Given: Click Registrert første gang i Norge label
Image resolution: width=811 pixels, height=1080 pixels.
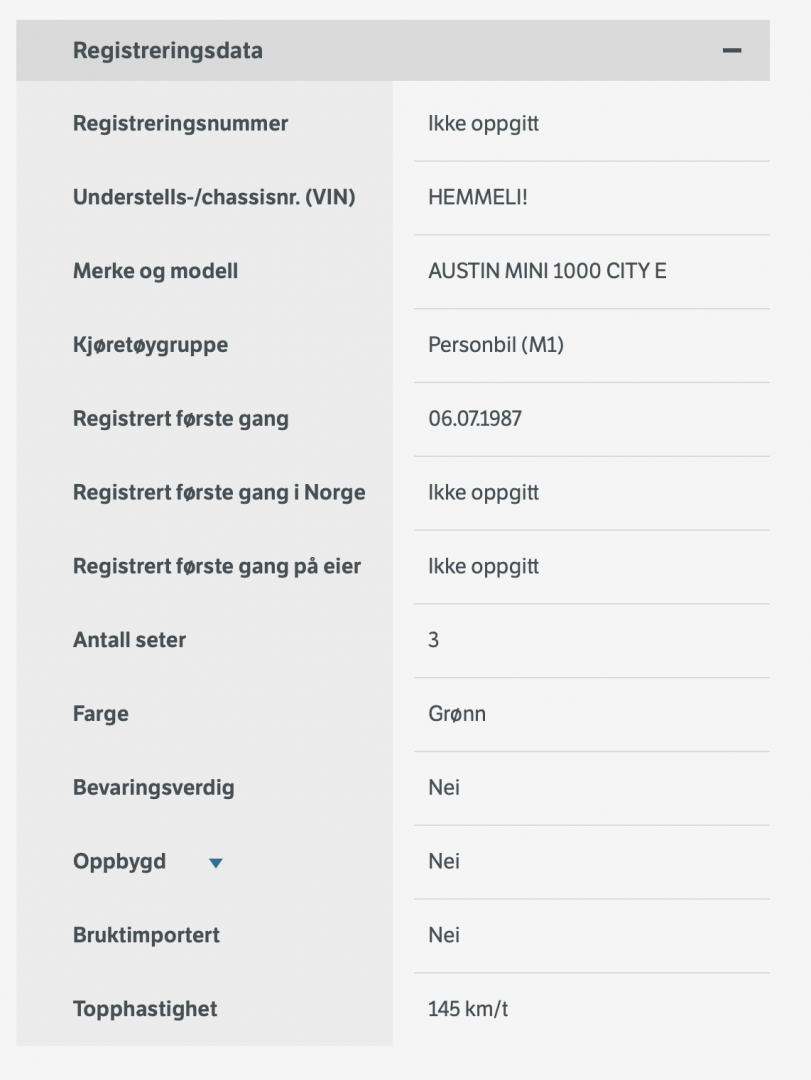Looking at the screenshot, I should click(219, 493).
